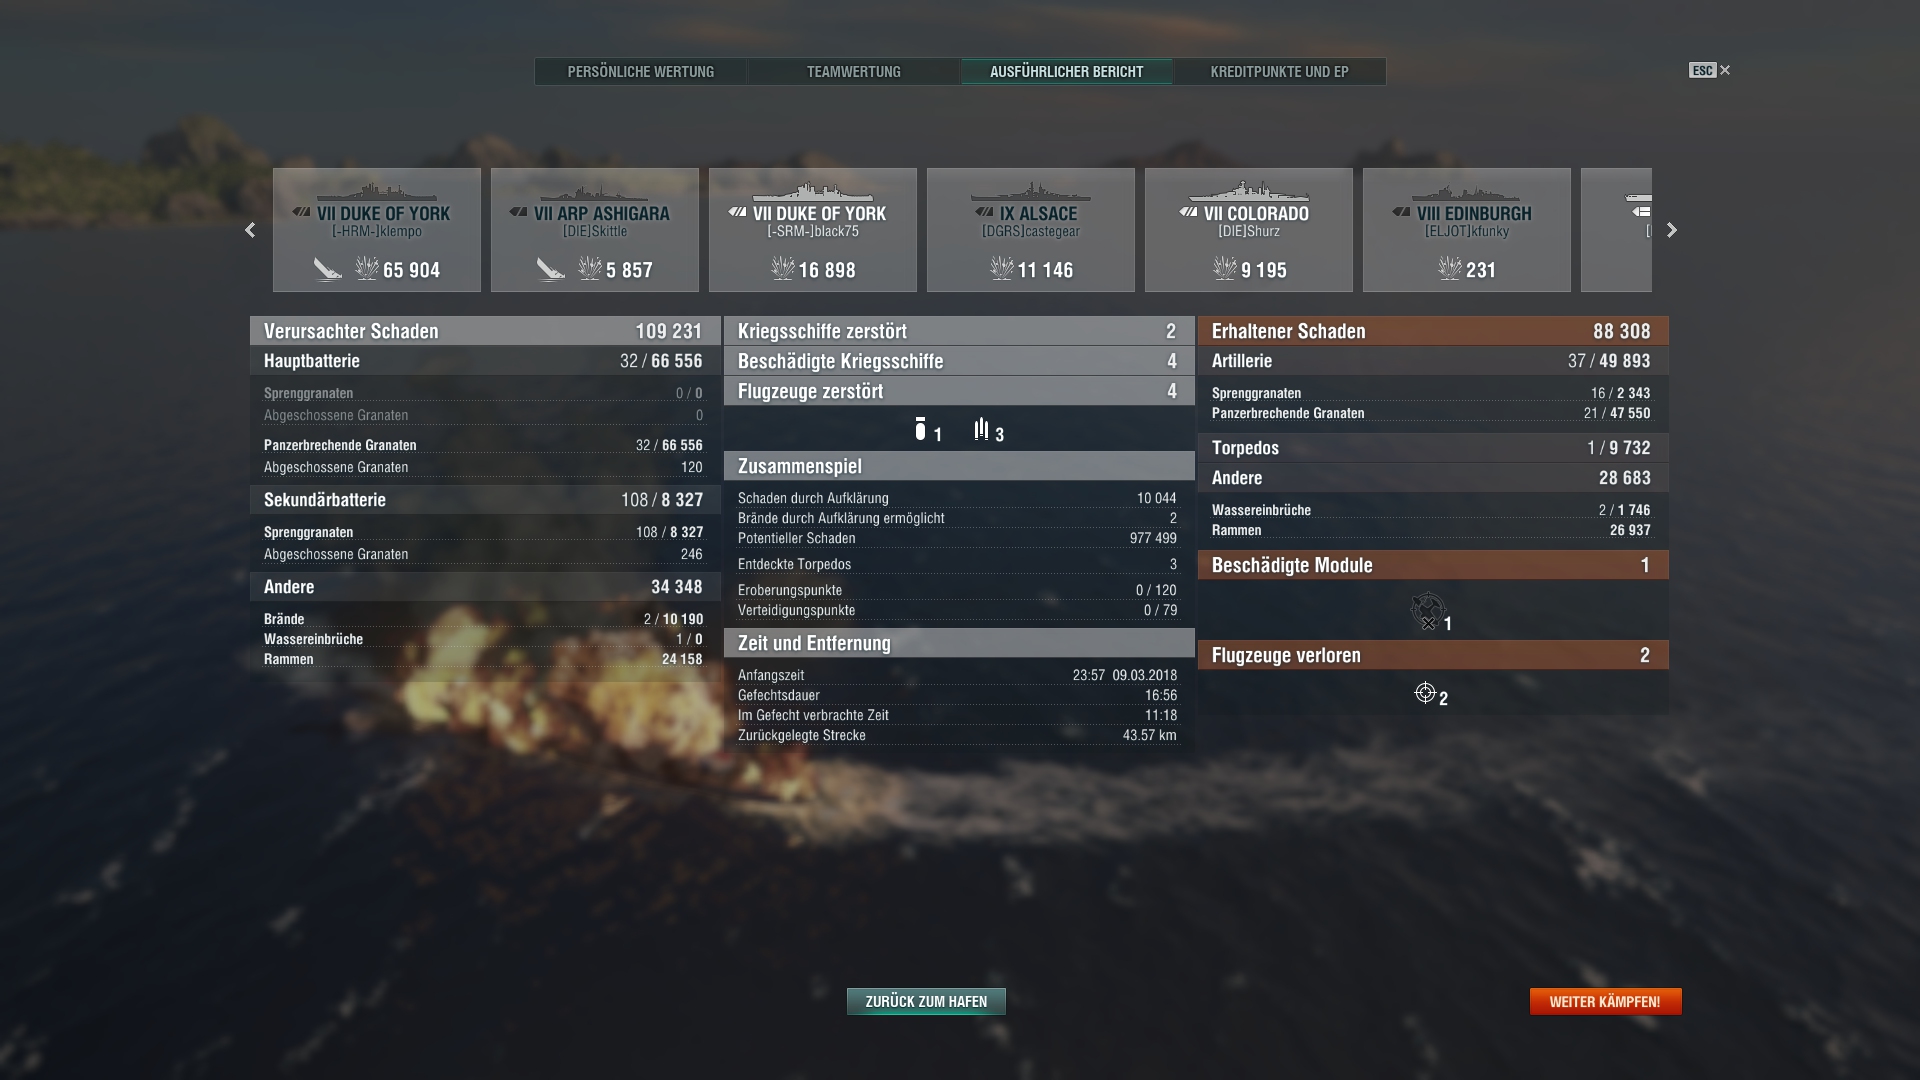
Task: Click the damaged module icon
Action: pos(1428,609)
